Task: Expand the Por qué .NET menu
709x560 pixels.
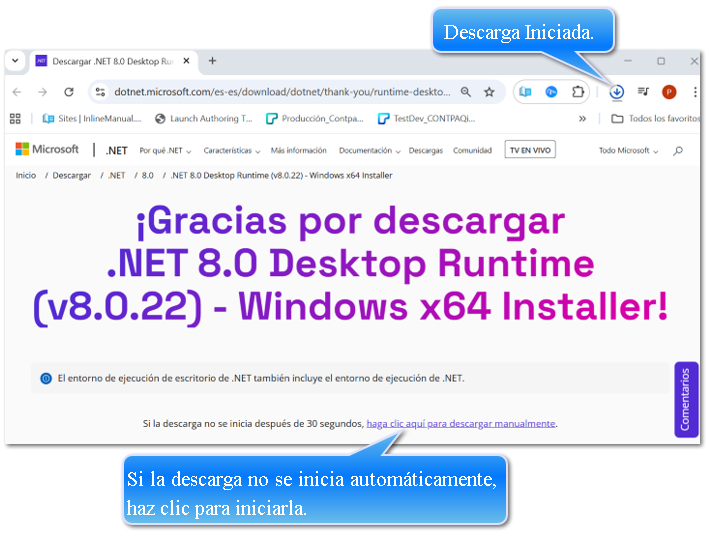Action: [x=165, y=151]
